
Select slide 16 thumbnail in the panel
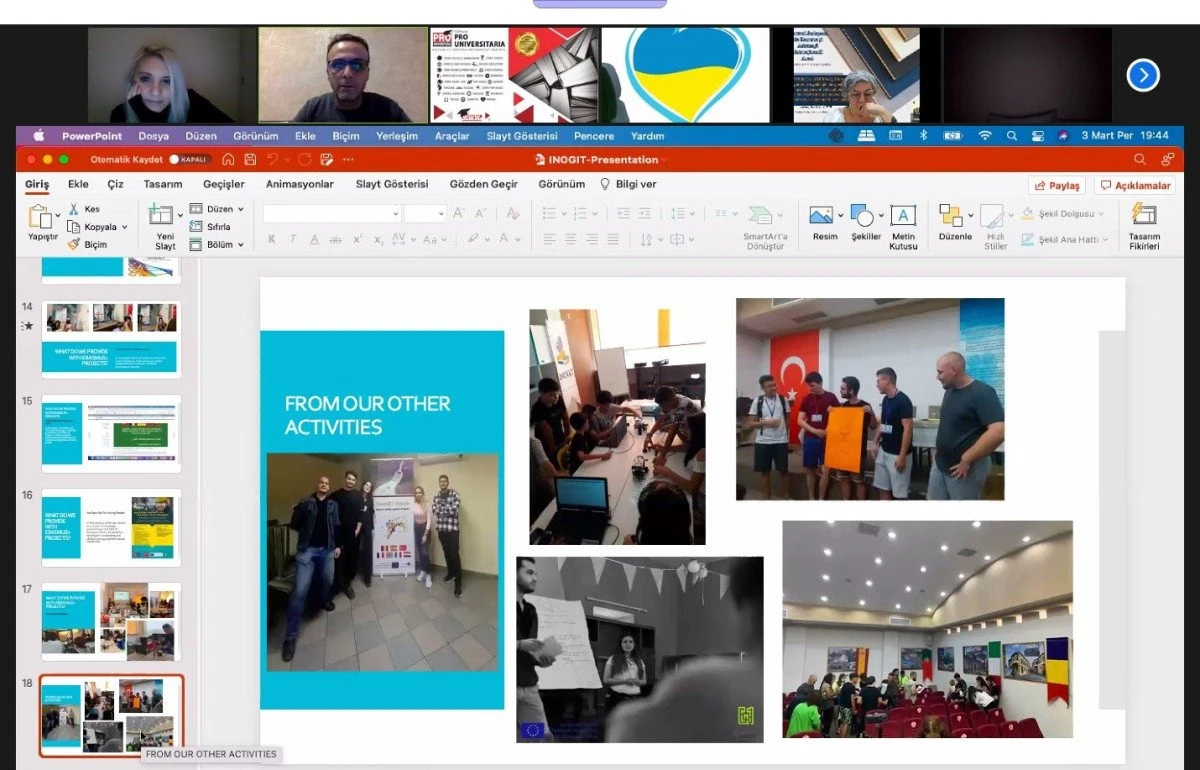click(111, 527)
